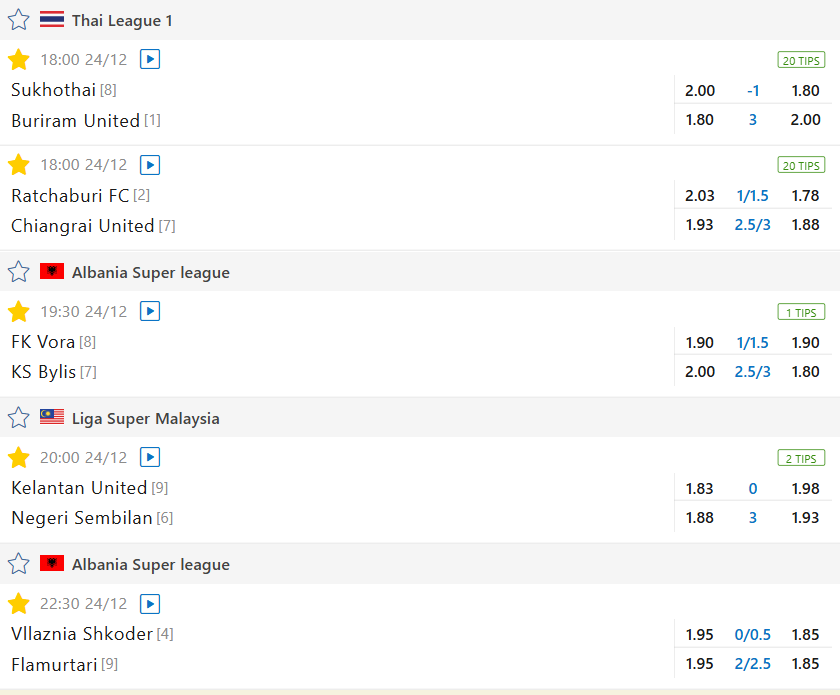This screenshot has width=840, height=695.
Task: Open play icon for Vllaznia Shkoder match
Action: point(150,603)
